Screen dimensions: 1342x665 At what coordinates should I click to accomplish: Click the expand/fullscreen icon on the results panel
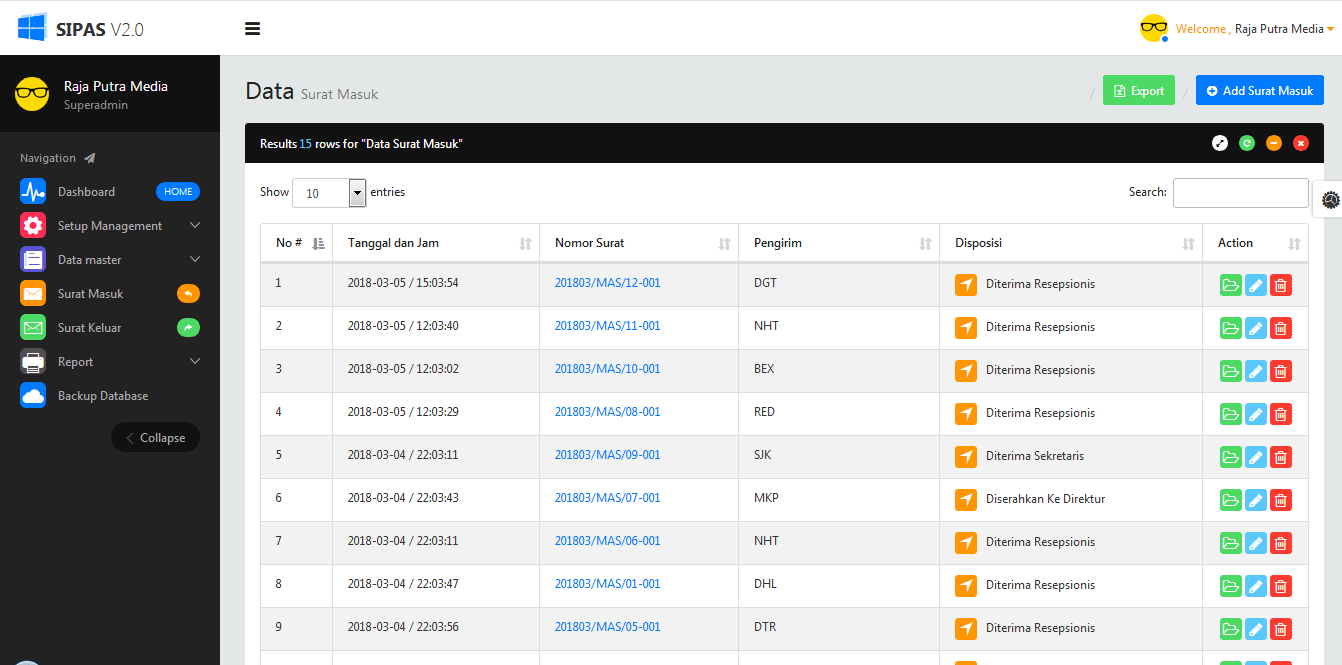1219,143
